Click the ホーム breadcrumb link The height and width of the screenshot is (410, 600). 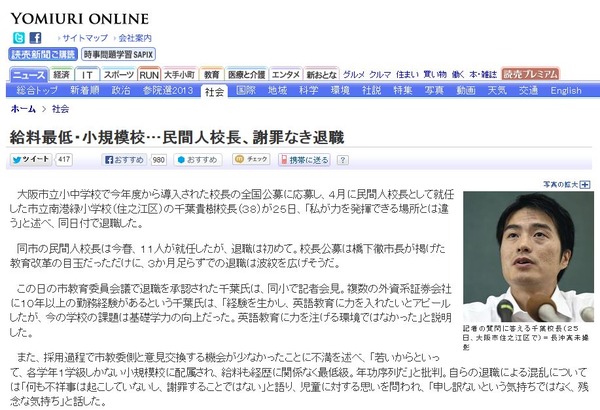click(23, 109)
